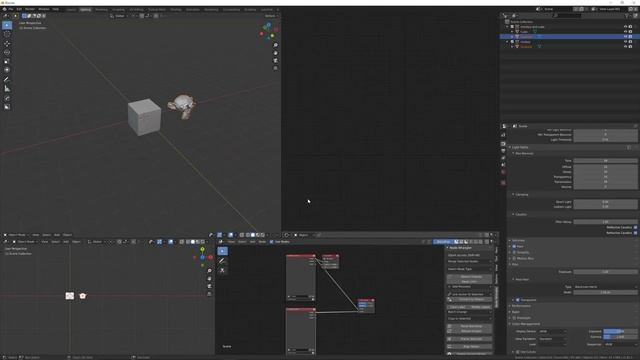The width and height of the screenshot is (640, 360).
Task: Select the node editor Links Cut tool
Action: coord(222,270)
